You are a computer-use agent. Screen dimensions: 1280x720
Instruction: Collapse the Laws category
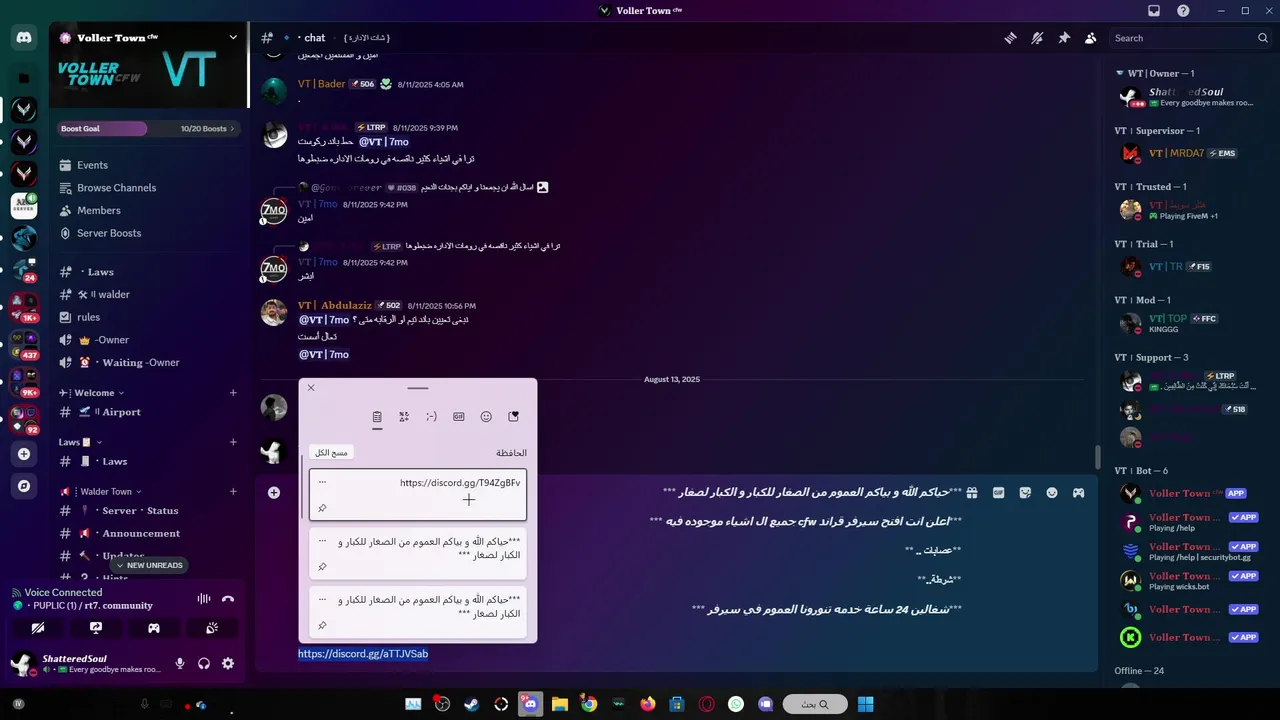(80, 442)
